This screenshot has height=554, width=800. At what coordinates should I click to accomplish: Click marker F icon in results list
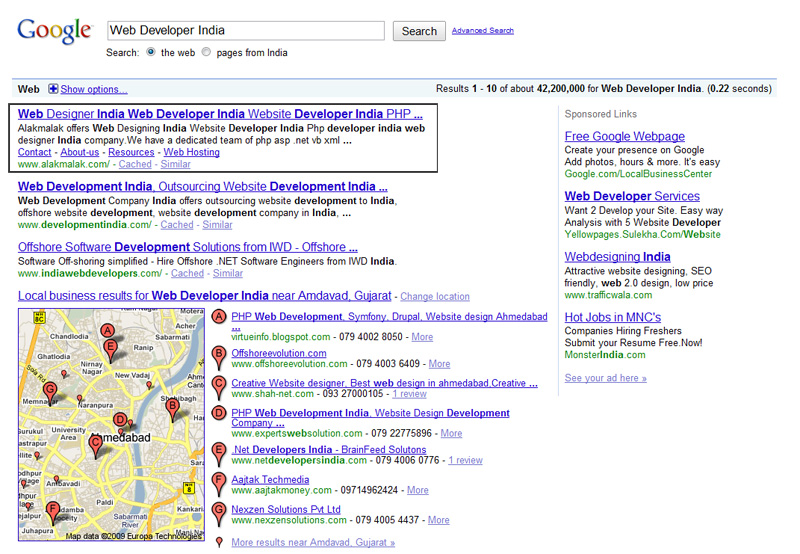[x=218, y=484]
